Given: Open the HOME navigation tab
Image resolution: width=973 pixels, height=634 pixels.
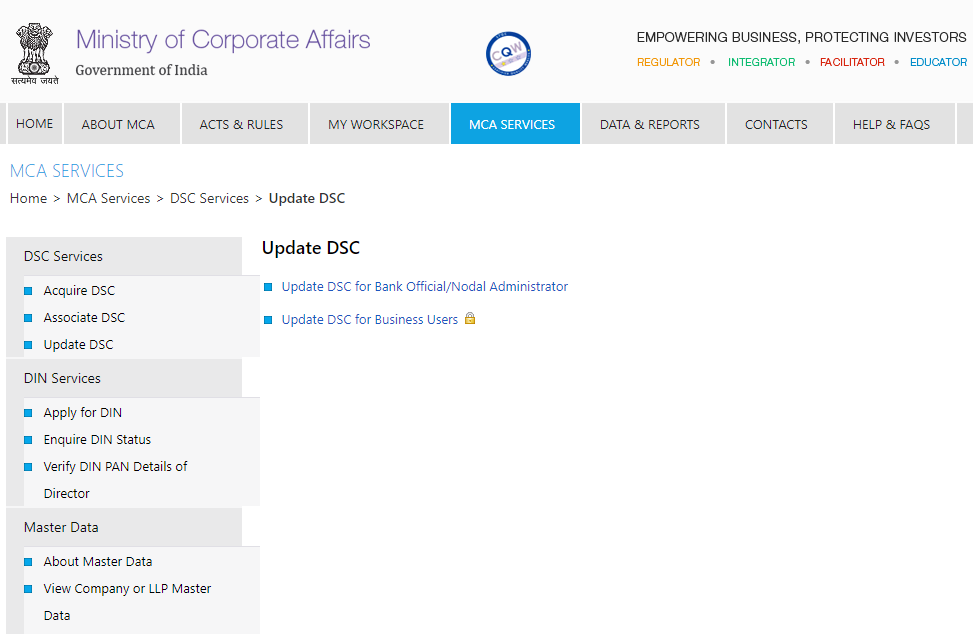Looking at the screenshot, I should coord(35,124).
